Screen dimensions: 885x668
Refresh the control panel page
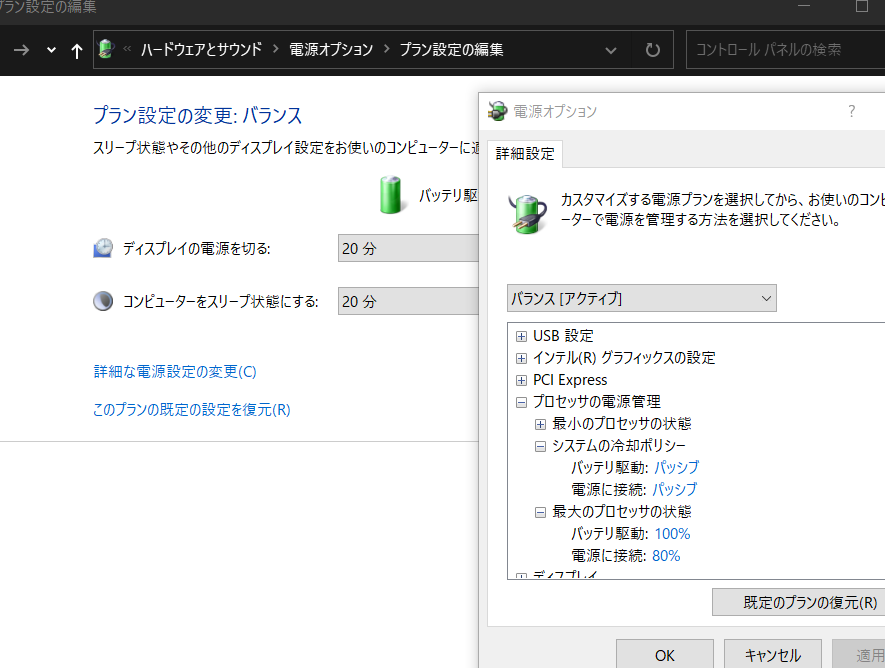pyautogui.click(x=652, y=50)
